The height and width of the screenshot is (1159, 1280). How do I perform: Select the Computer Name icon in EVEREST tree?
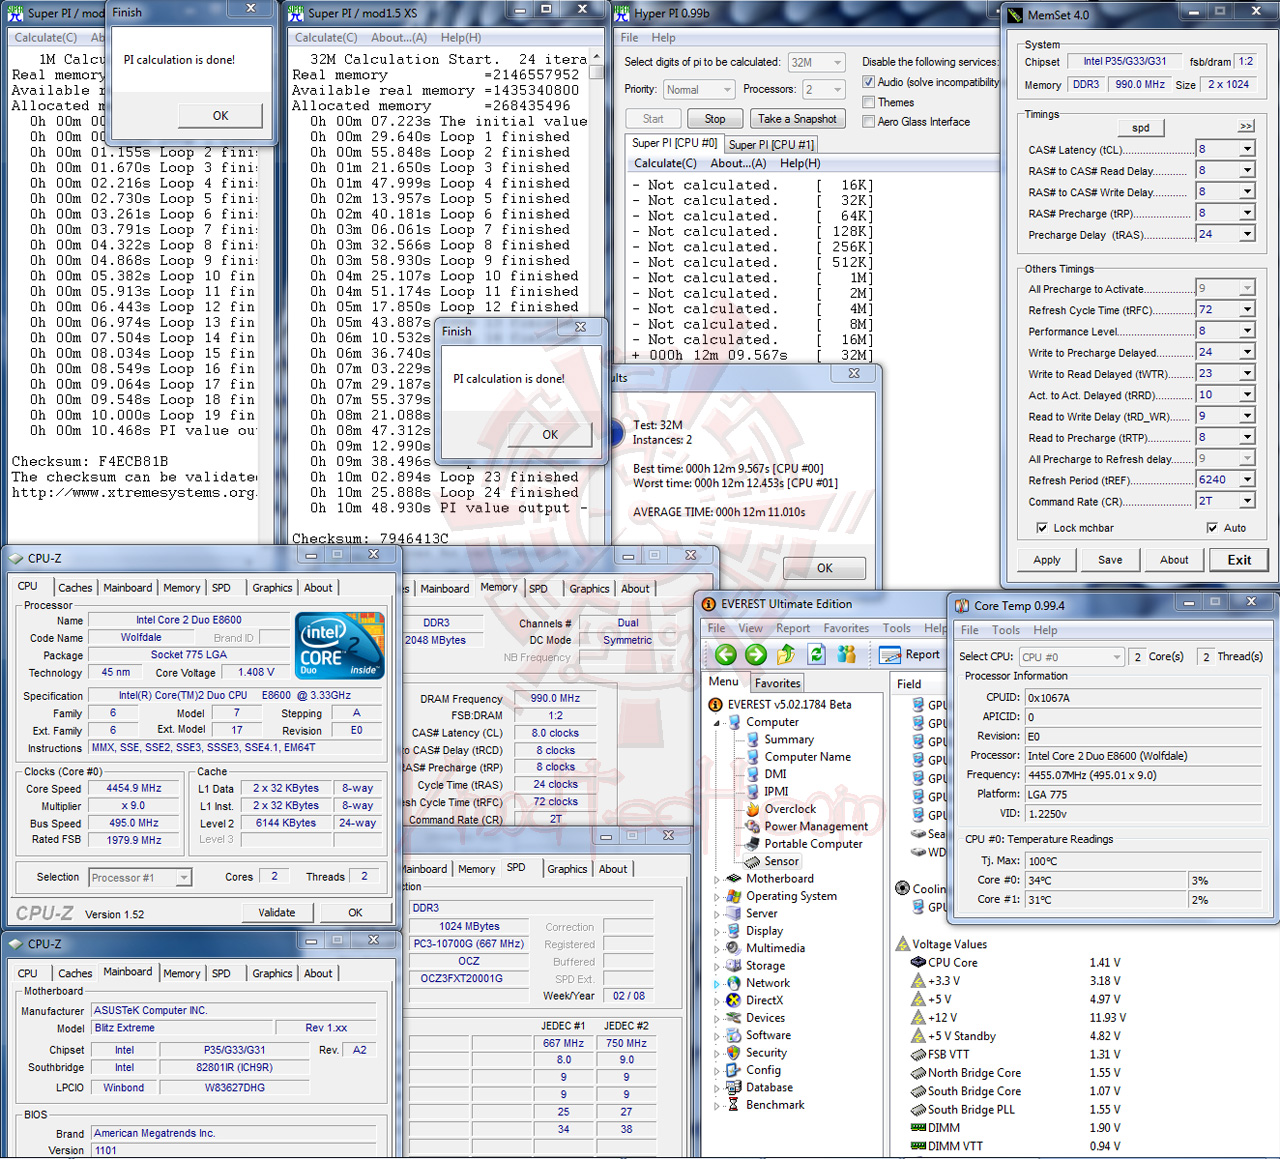(753, 757)
